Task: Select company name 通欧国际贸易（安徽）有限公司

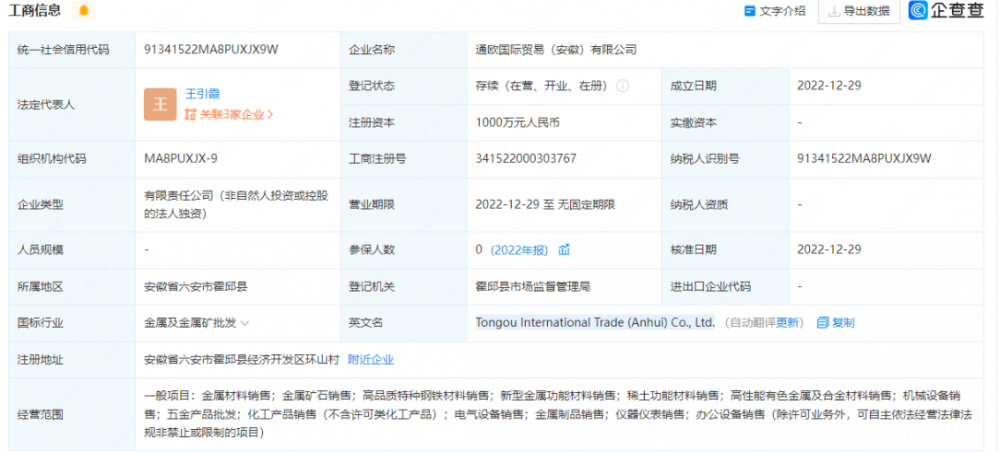Action: click(x=556, y=49)
